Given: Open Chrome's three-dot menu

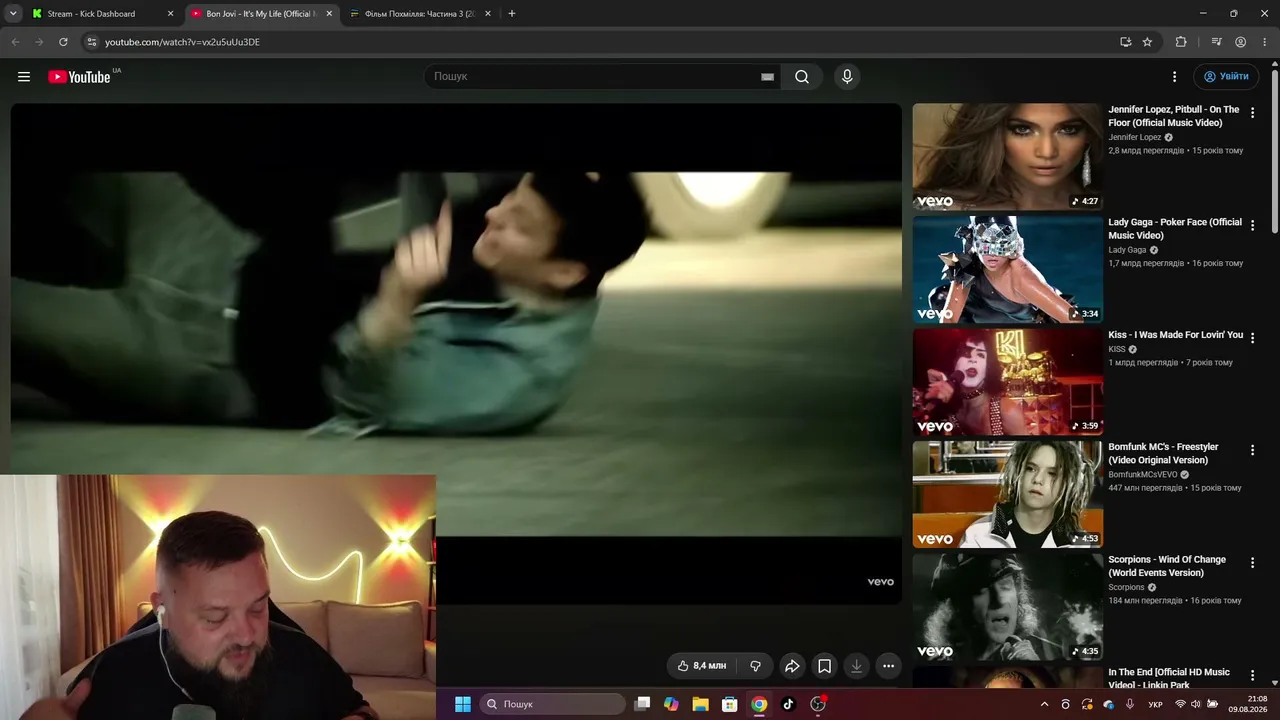Looking at the screenshot, I should coord(1264,42).
